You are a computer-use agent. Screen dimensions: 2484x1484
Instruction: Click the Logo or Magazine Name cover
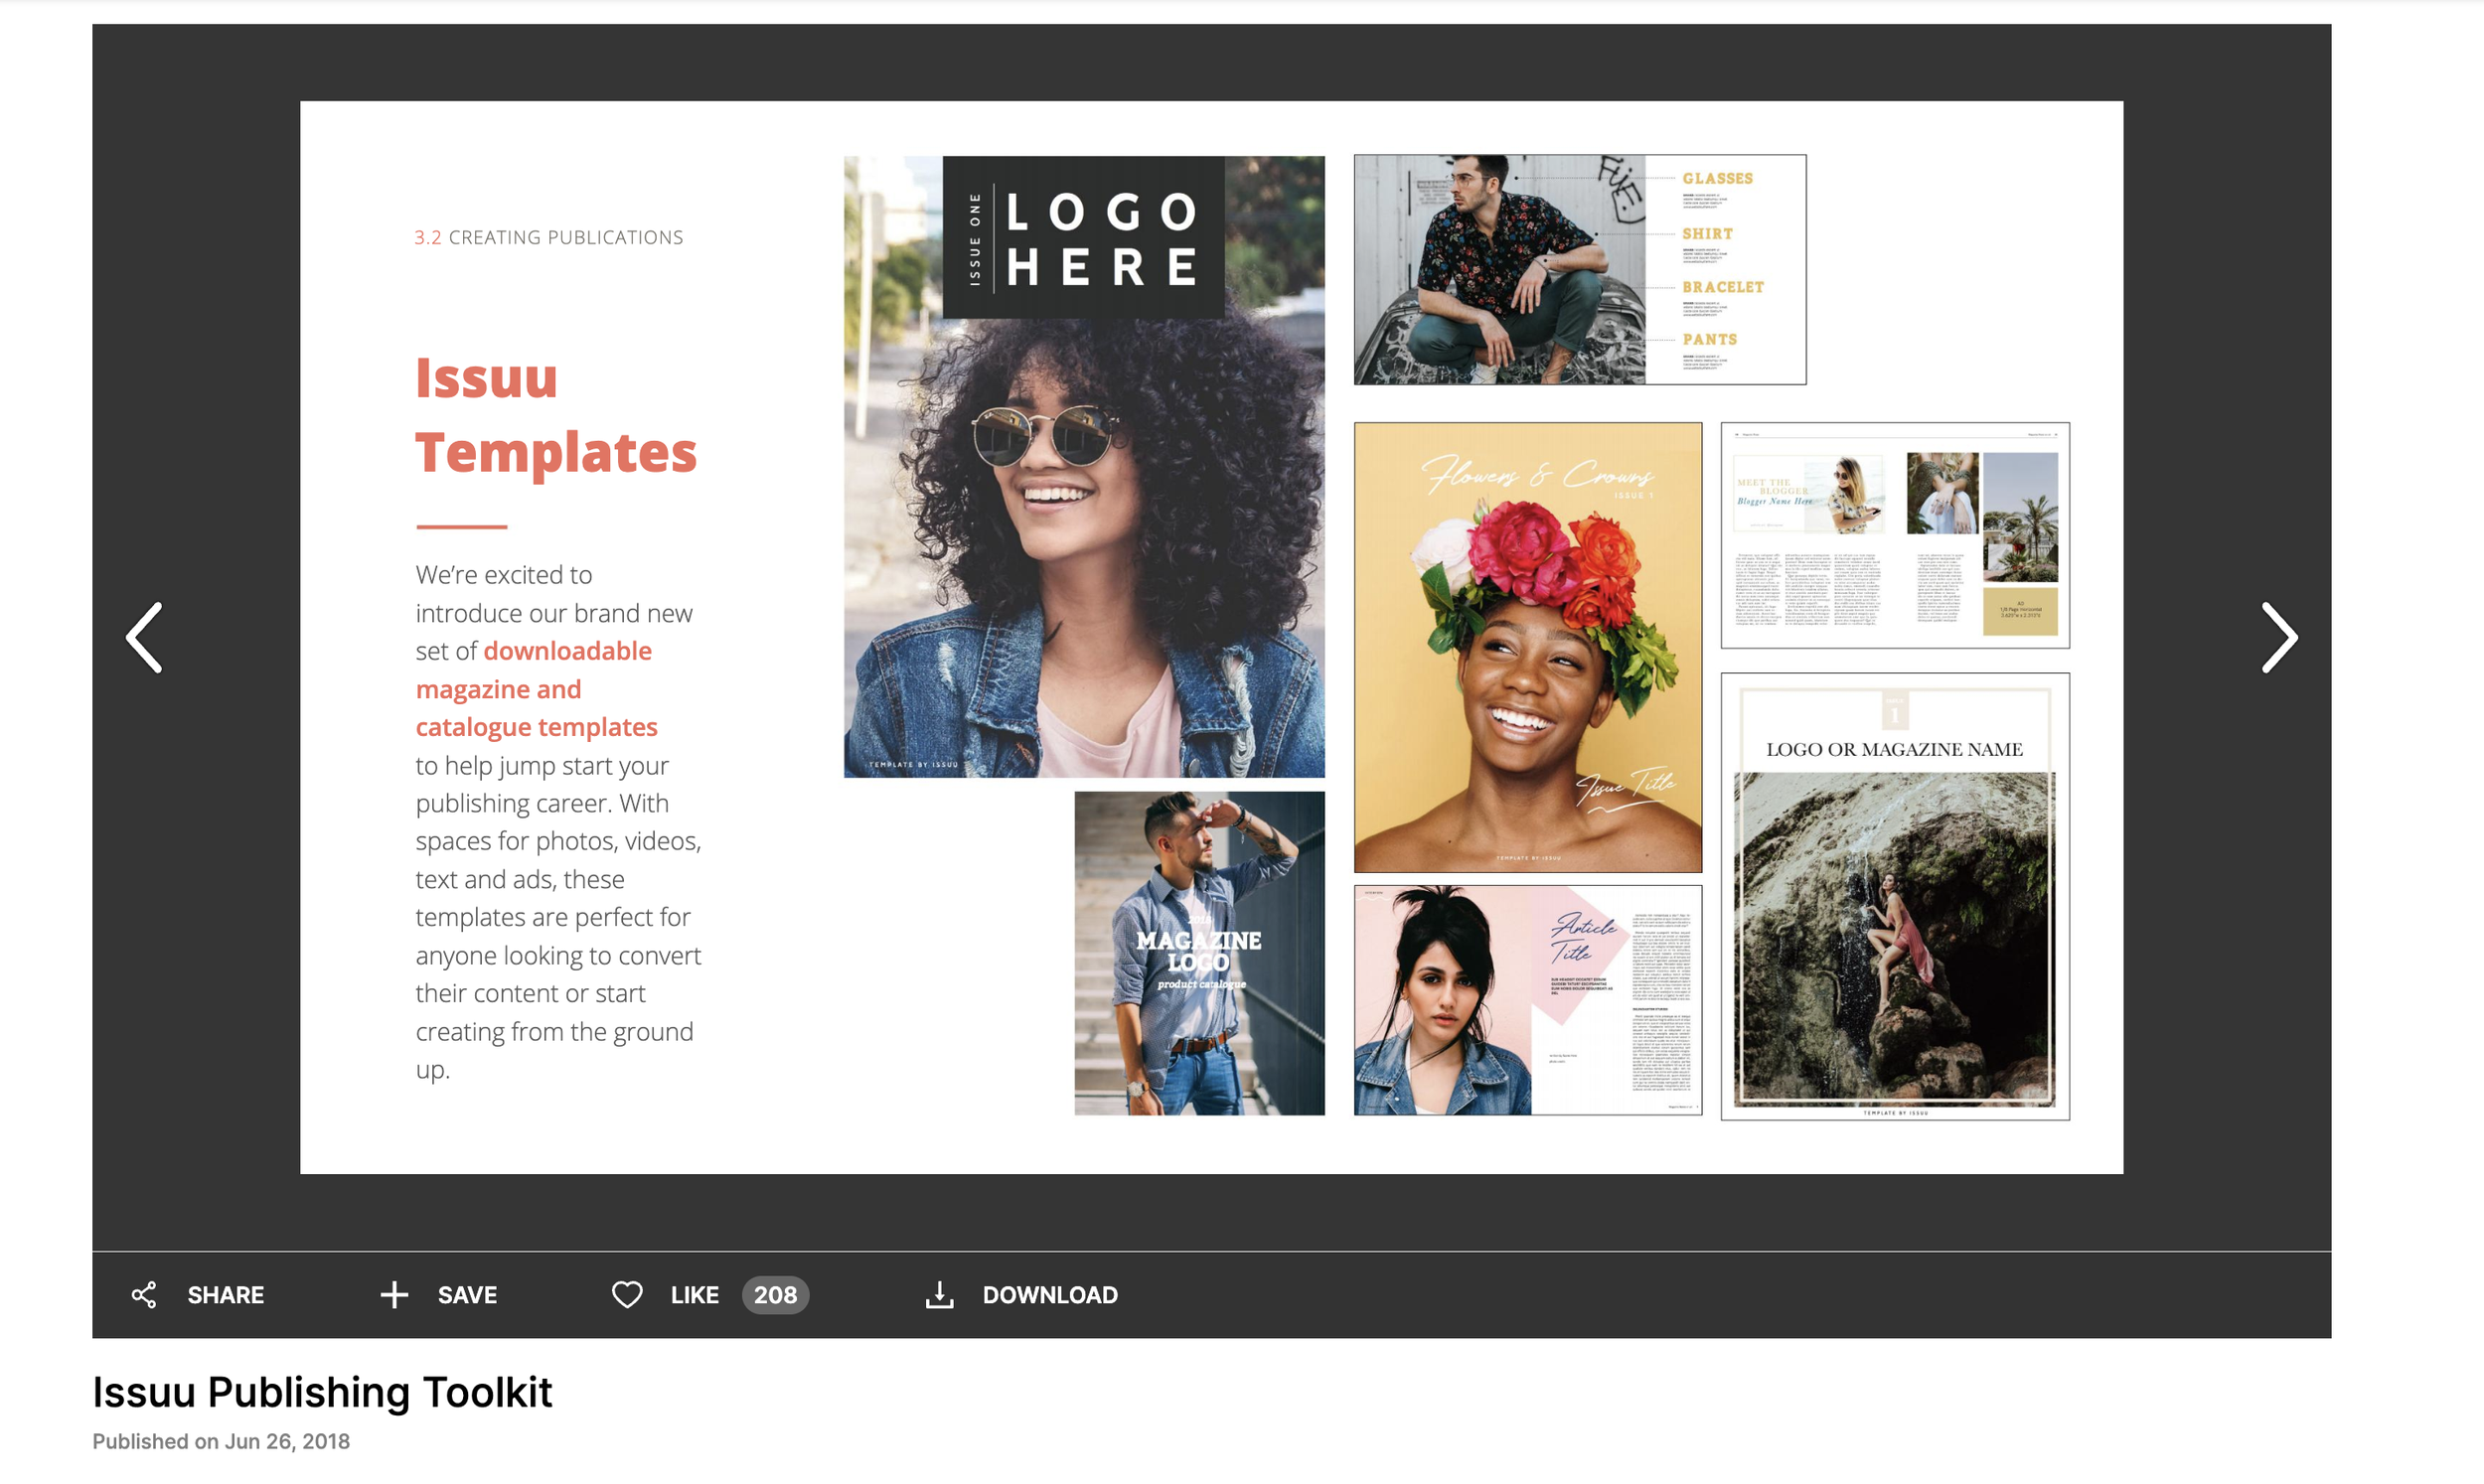click(1894, 896)
